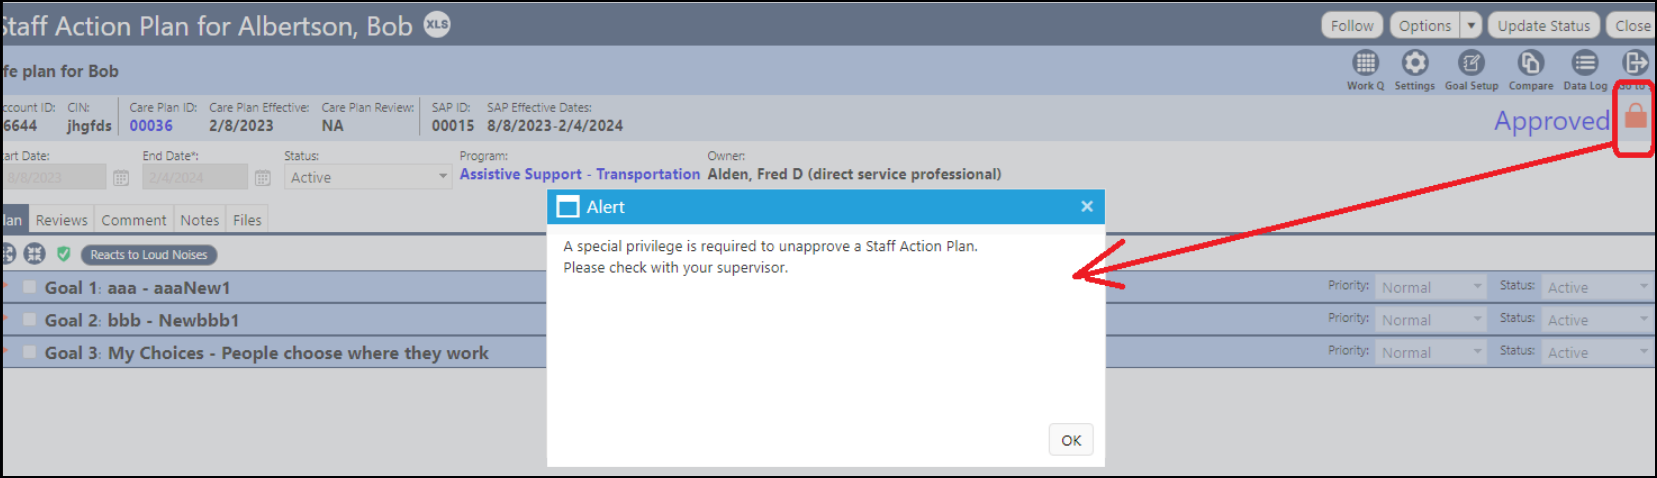Click the orange lock icon beside Approved
The image size is (1657, 478).
[1635, 117]
